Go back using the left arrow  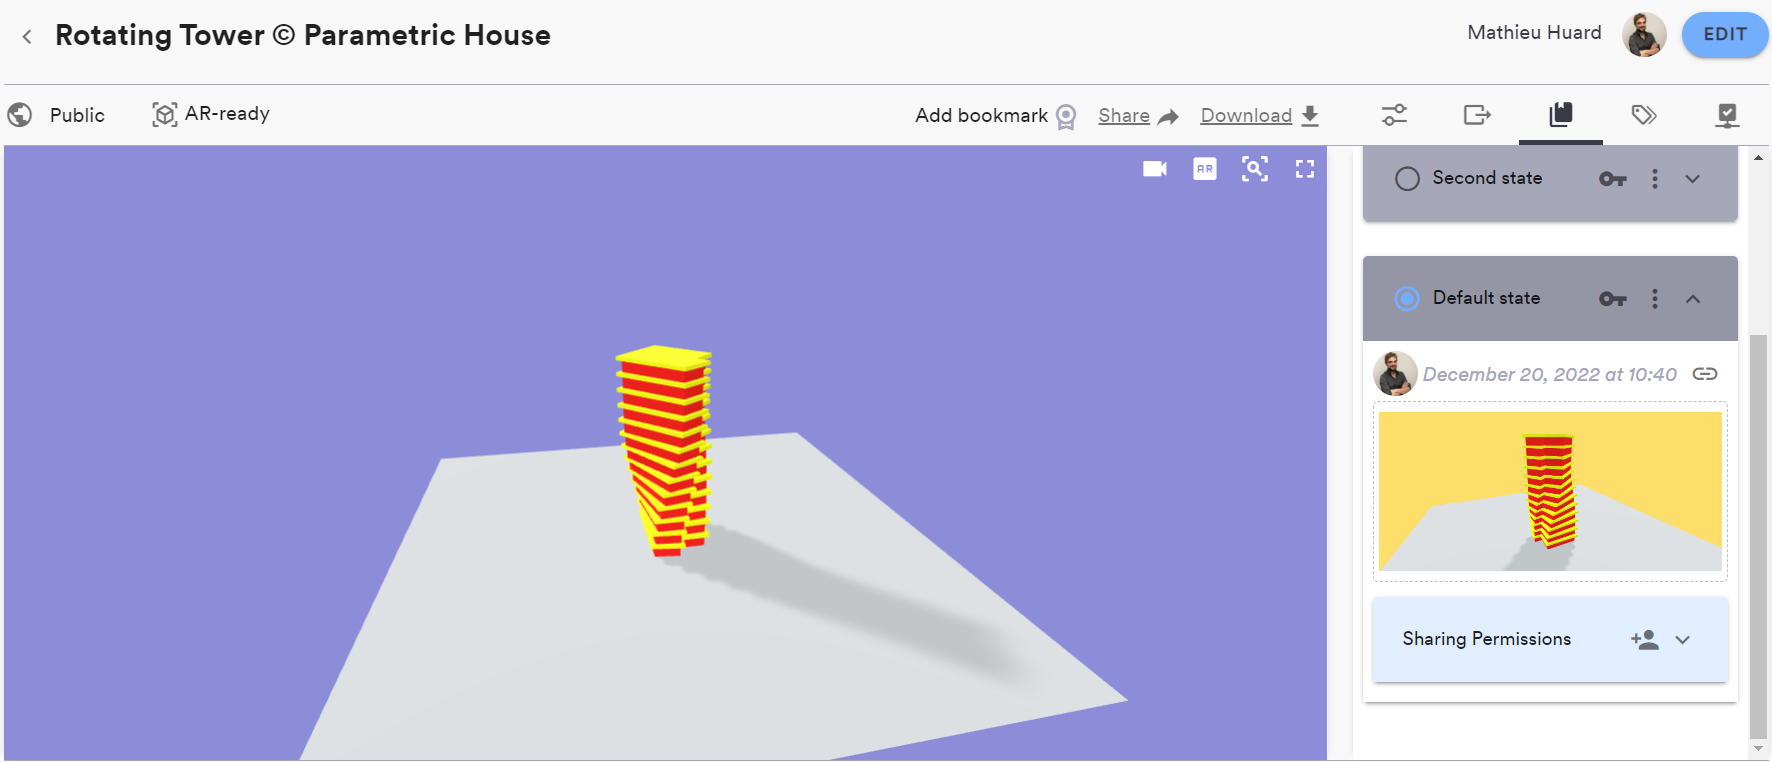click(x=27, y=37)
